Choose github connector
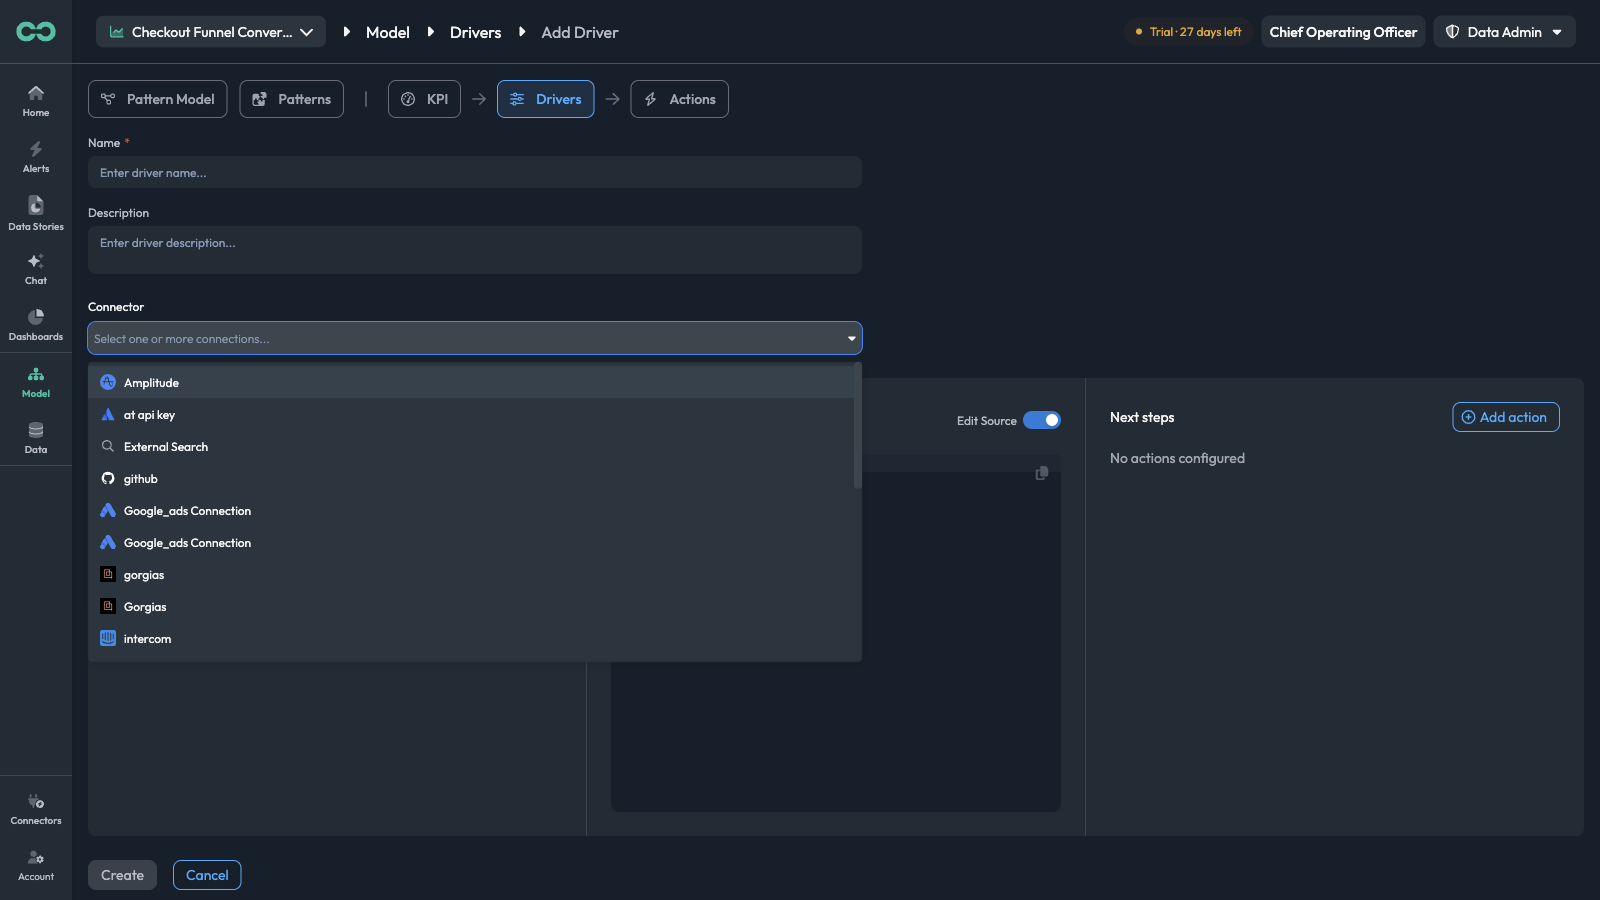 (x=471, y=479)
